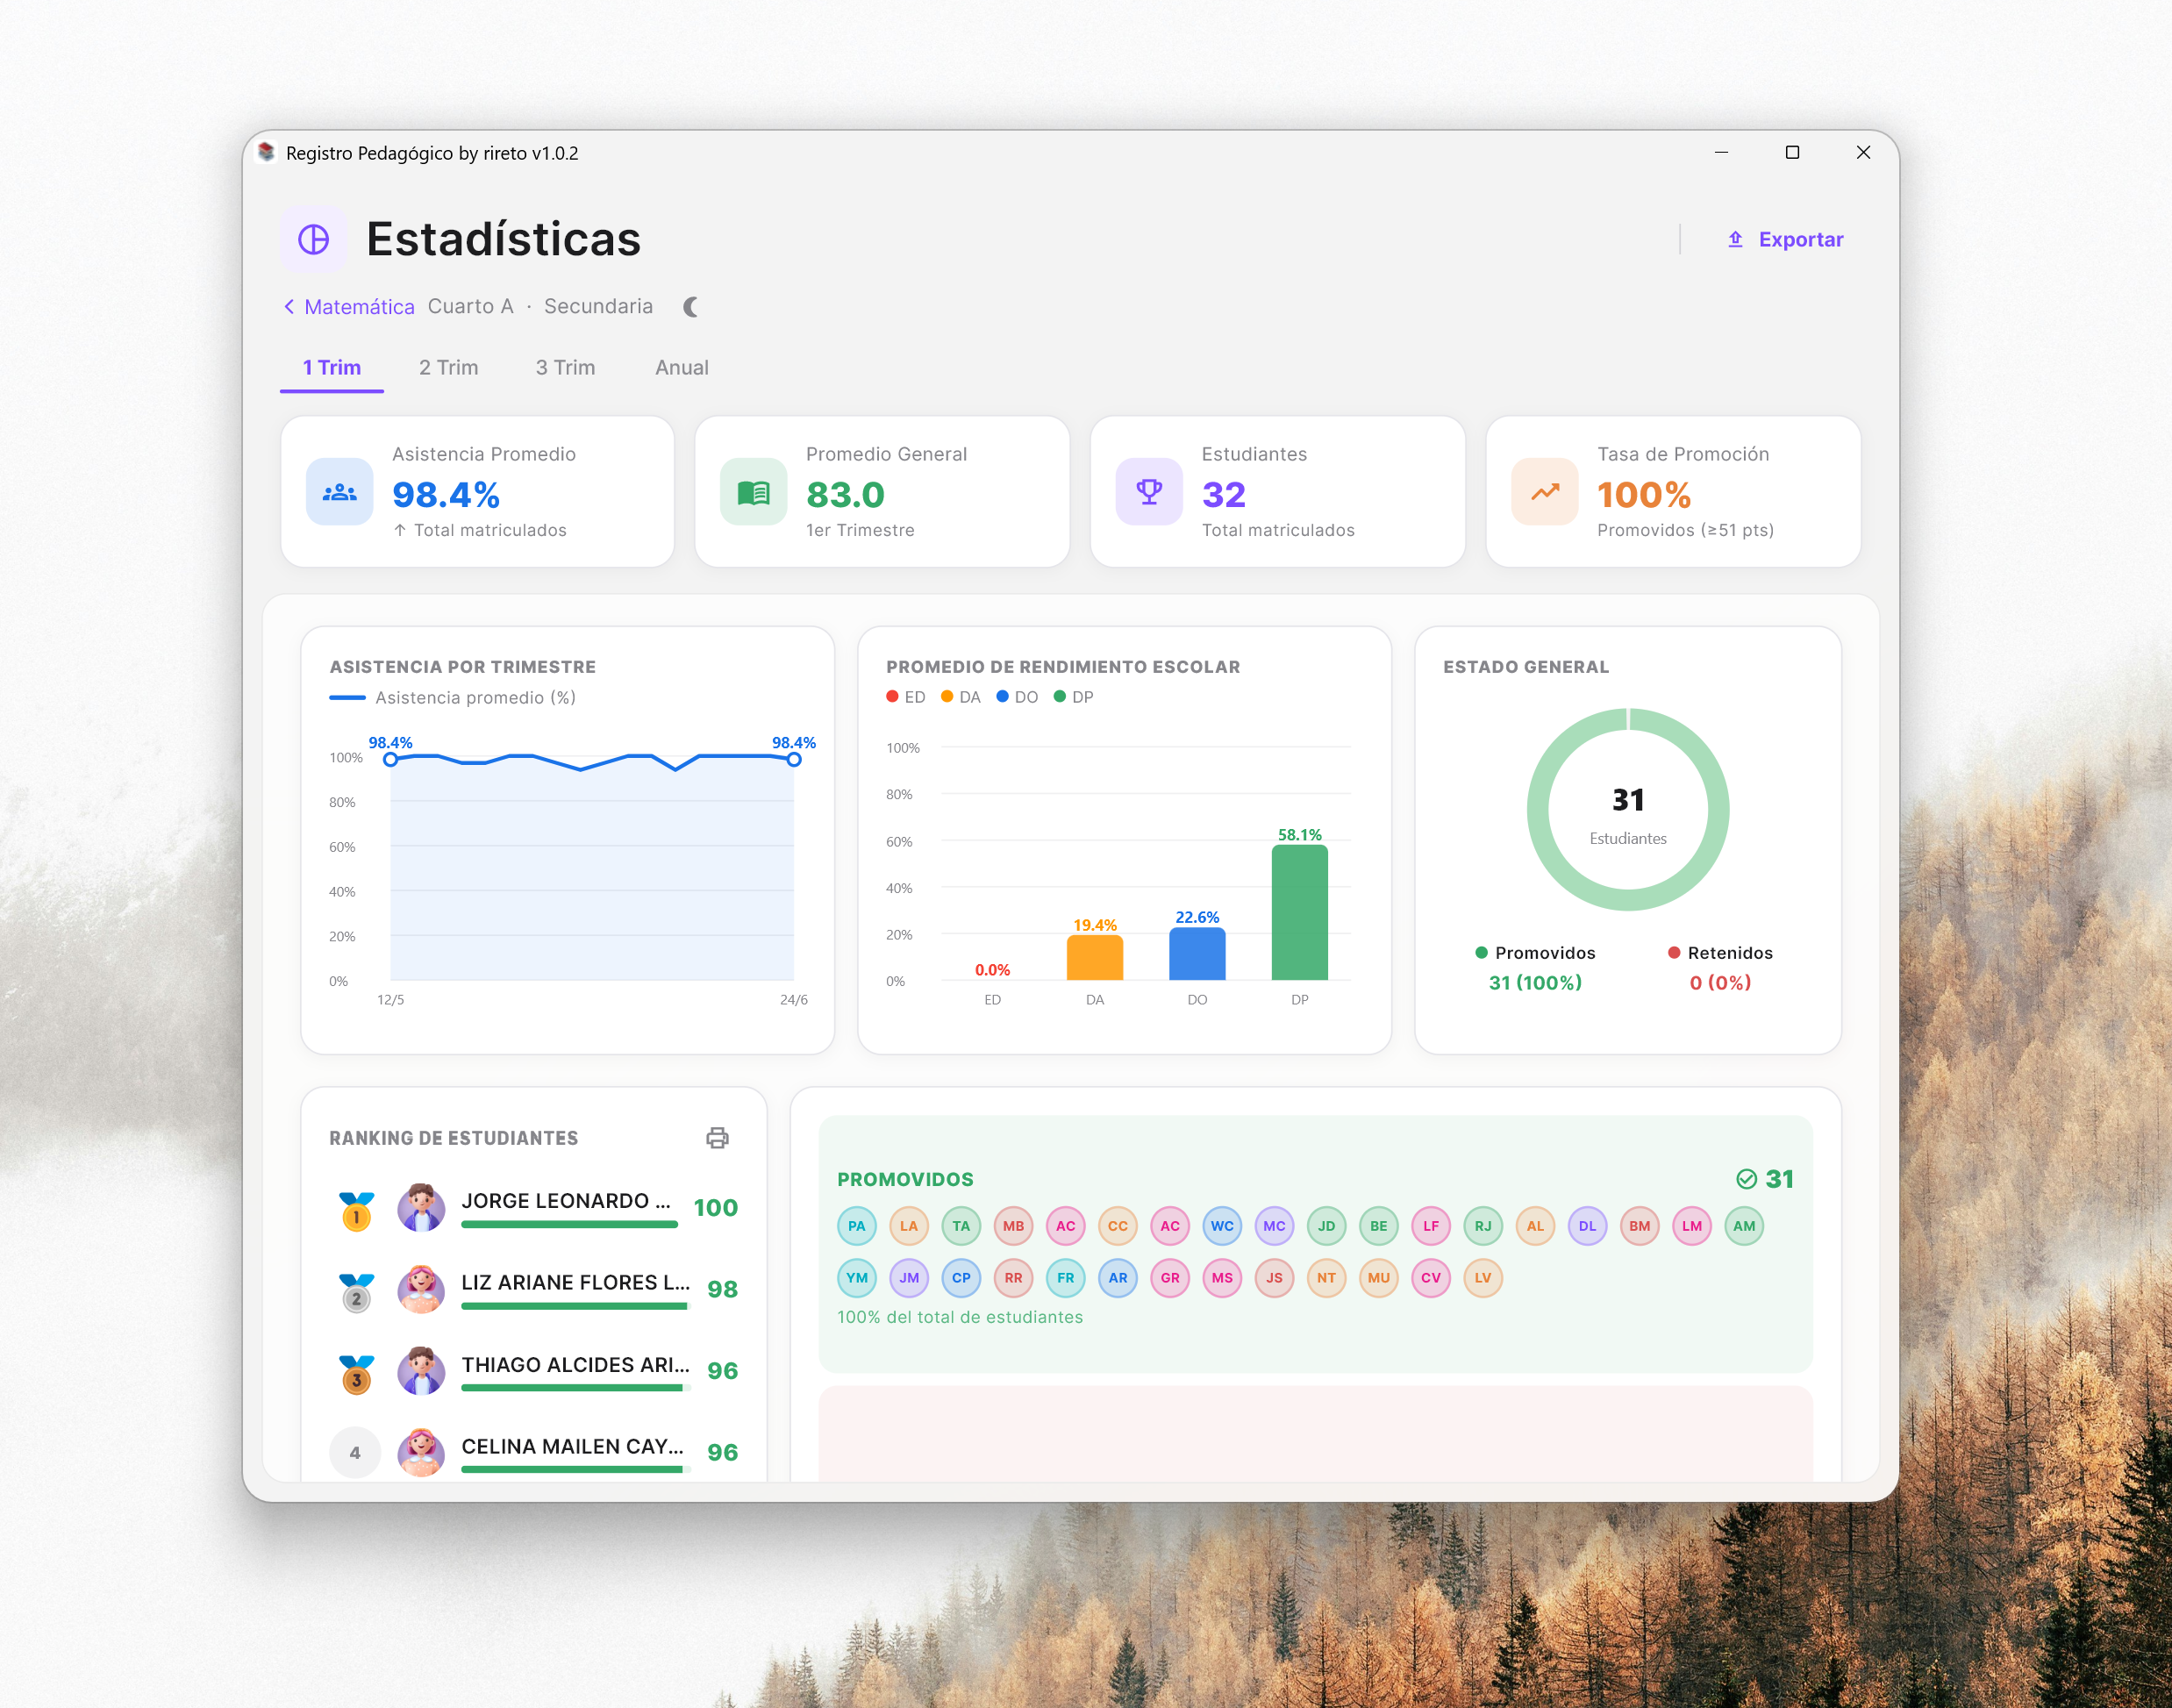Switch to the 2 Trim tab
The image size is (2172, 1708).
448,367
